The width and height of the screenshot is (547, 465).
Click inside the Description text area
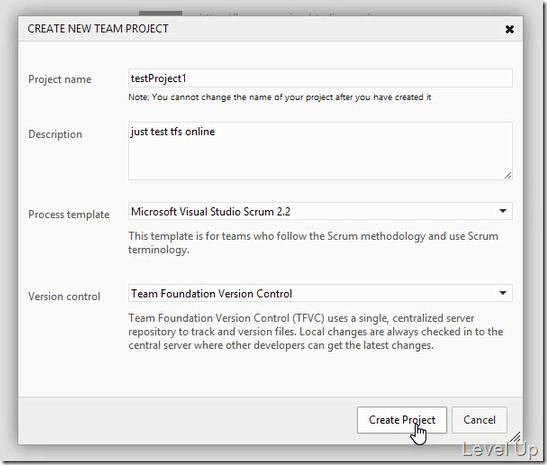pyautogui.click(x=320, y=151)
